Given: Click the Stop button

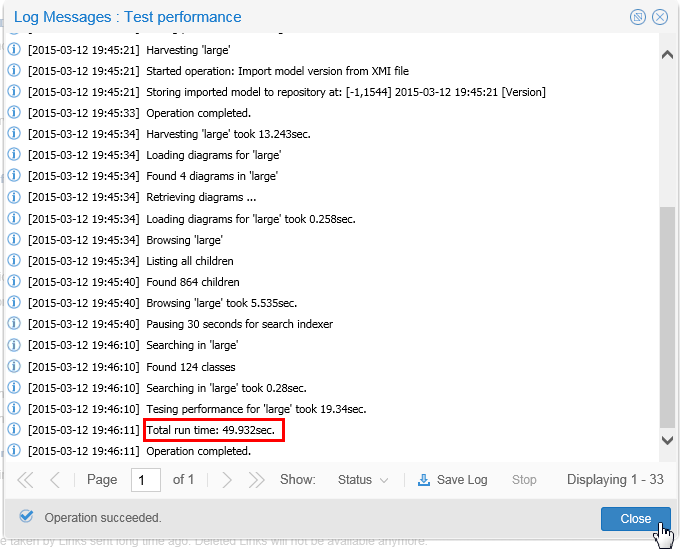Looking at the screenshot, I should 524,480.
